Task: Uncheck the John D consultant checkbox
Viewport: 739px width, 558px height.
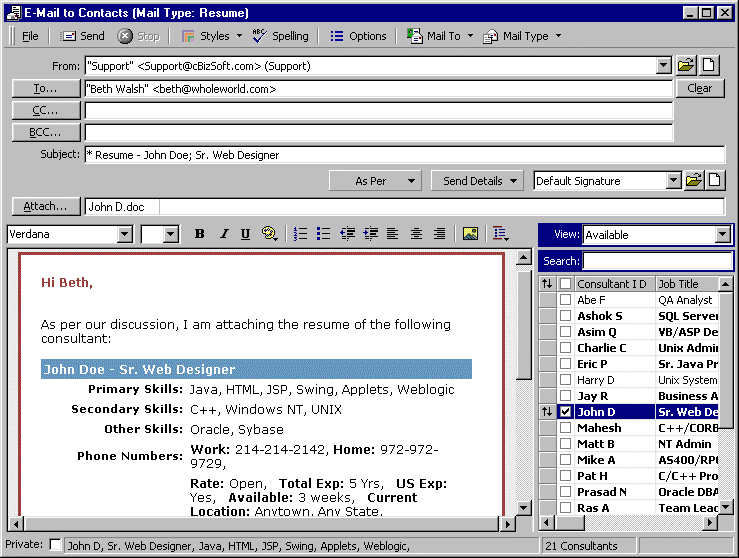Action: click(x=566, y=412)
